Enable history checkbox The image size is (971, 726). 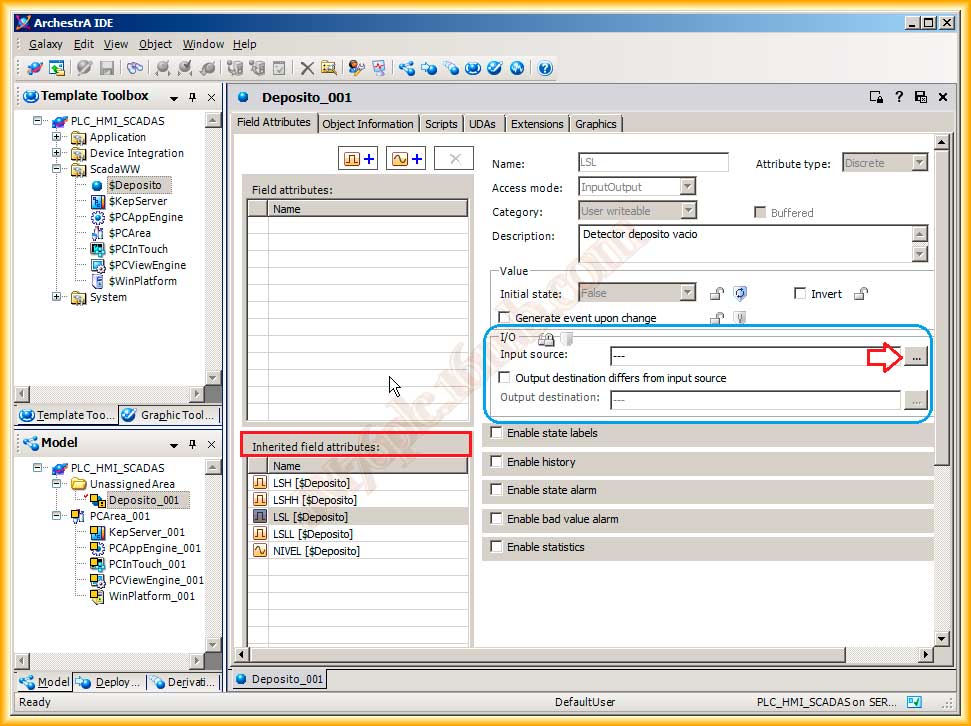(497, 462)
